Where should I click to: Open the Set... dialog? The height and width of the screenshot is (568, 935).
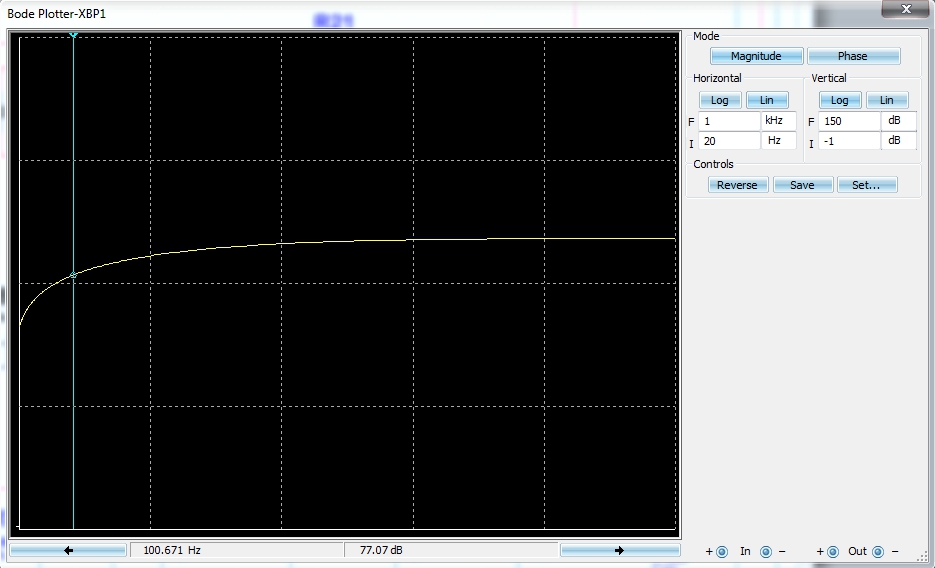coord(866,185)
